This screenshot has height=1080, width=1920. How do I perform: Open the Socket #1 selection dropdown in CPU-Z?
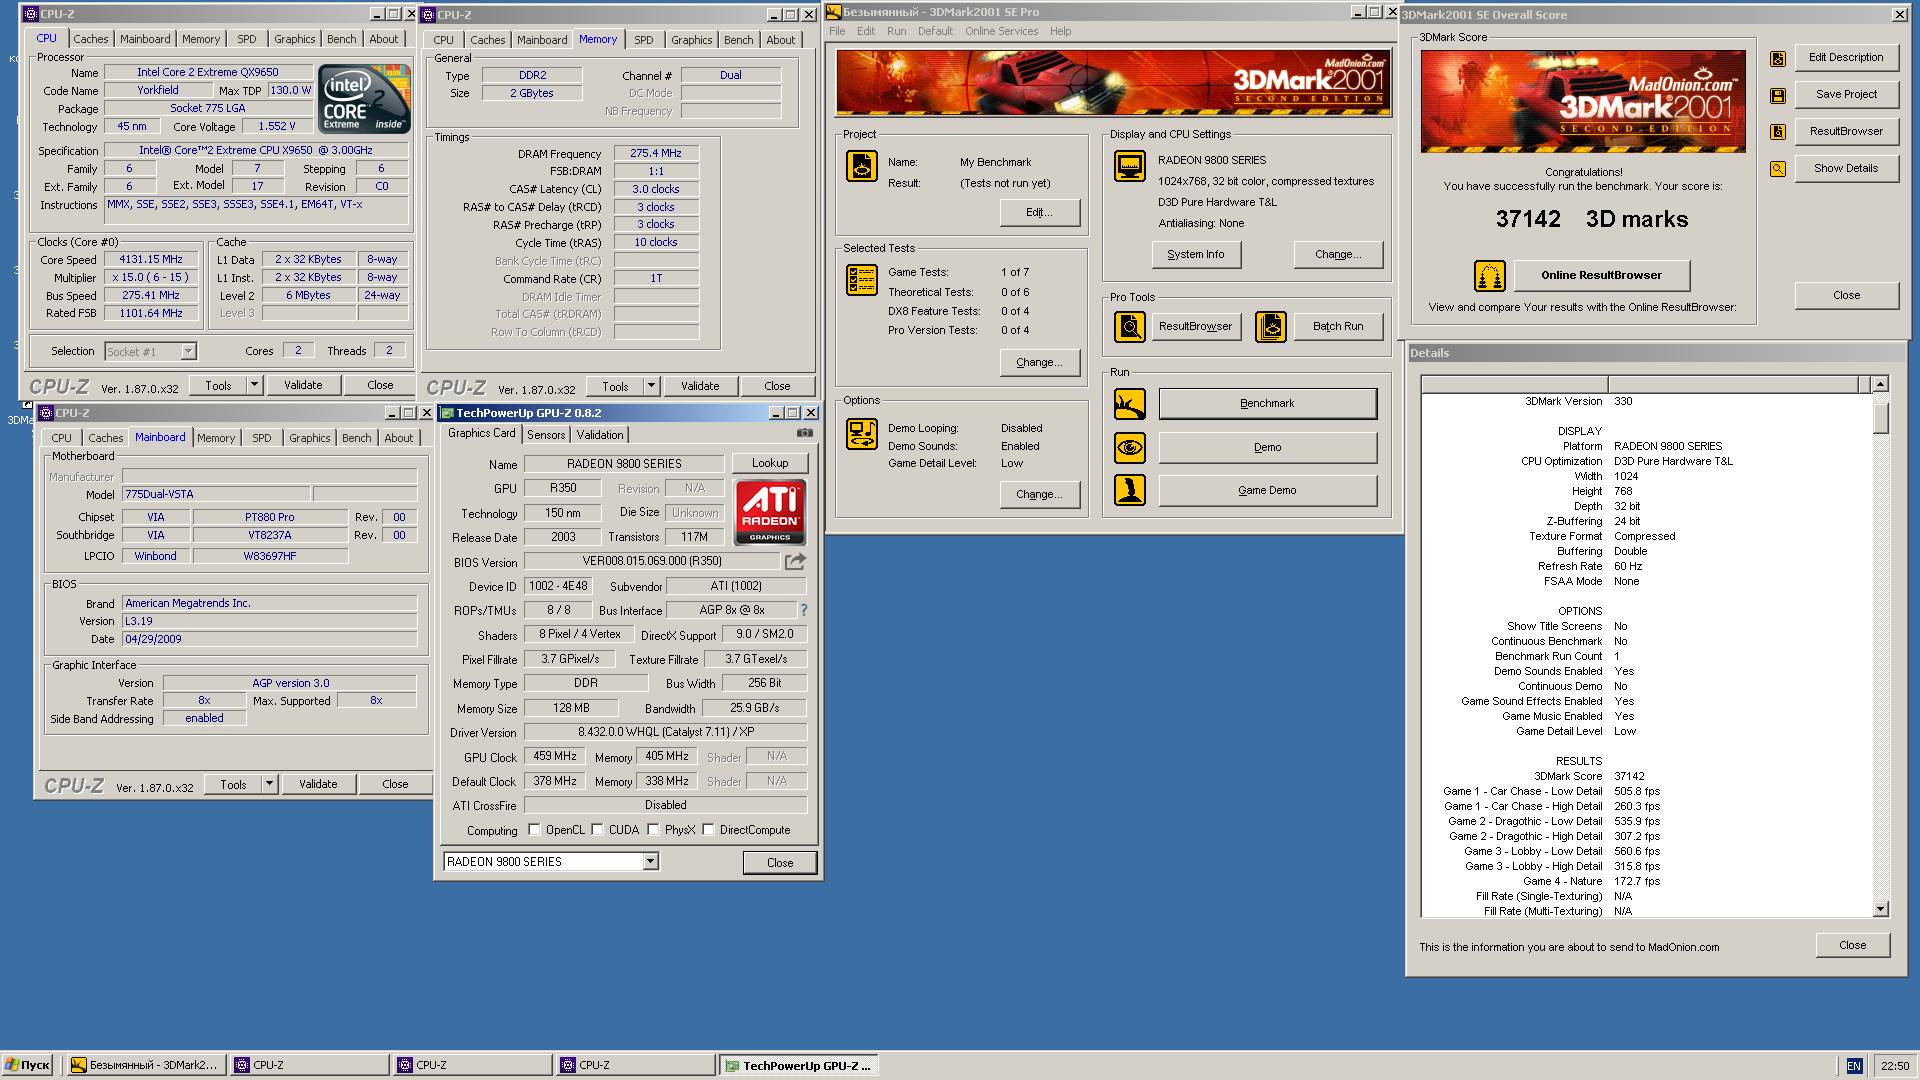[188, 351]
